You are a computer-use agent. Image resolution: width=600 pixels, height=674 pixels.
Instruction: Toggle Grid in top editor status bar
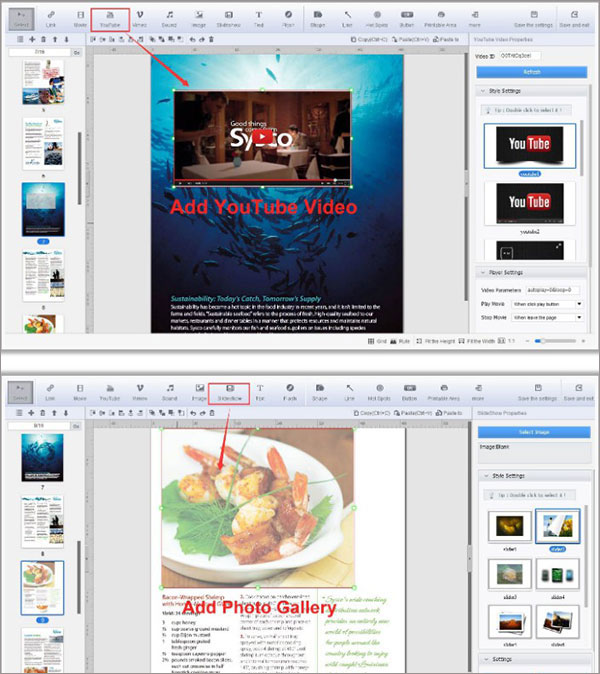(x=377, y=341)
